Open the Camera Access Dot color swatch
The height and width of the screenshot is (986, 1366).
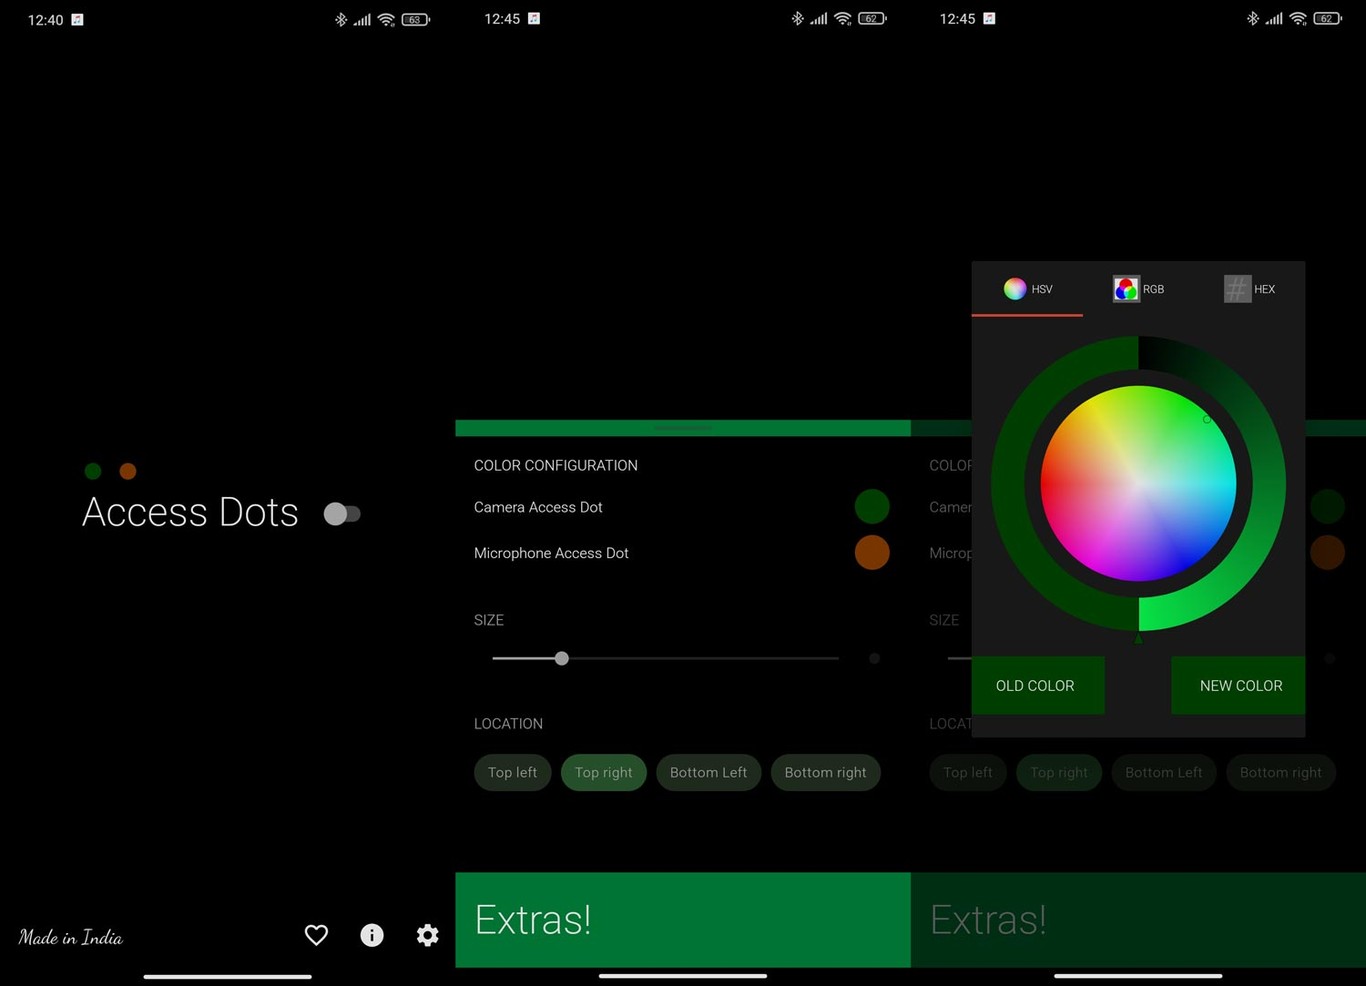coord(871,506)
